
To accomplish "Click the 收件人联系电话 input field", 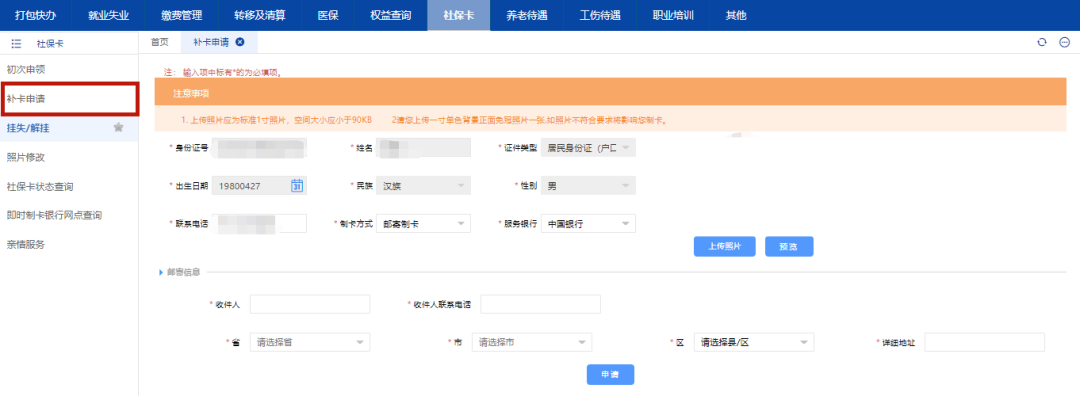I will tap(541, 304).
